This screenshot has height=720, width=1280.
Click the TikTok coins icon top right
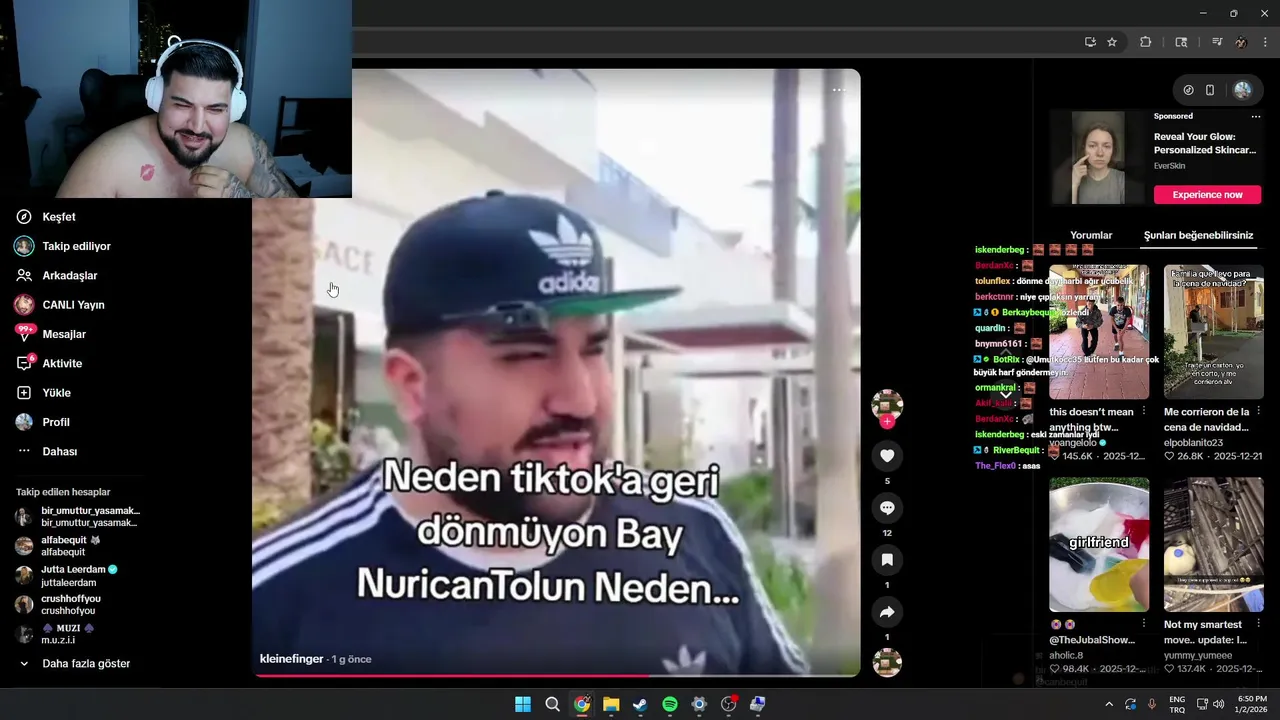1188,90
